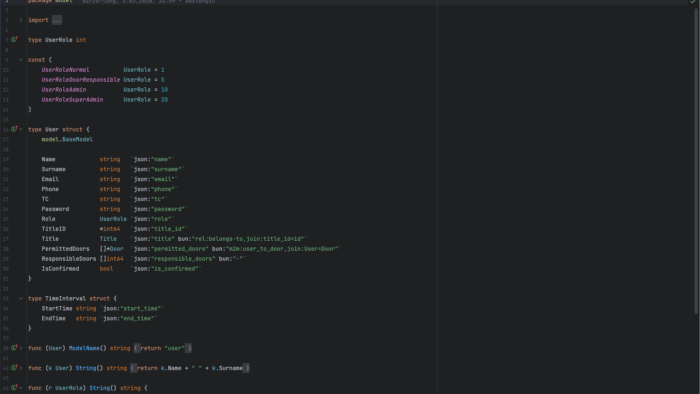Click the bool type of IsConfirmed
The width and height of the screenshot is (700, 394).
pos(106,269)
